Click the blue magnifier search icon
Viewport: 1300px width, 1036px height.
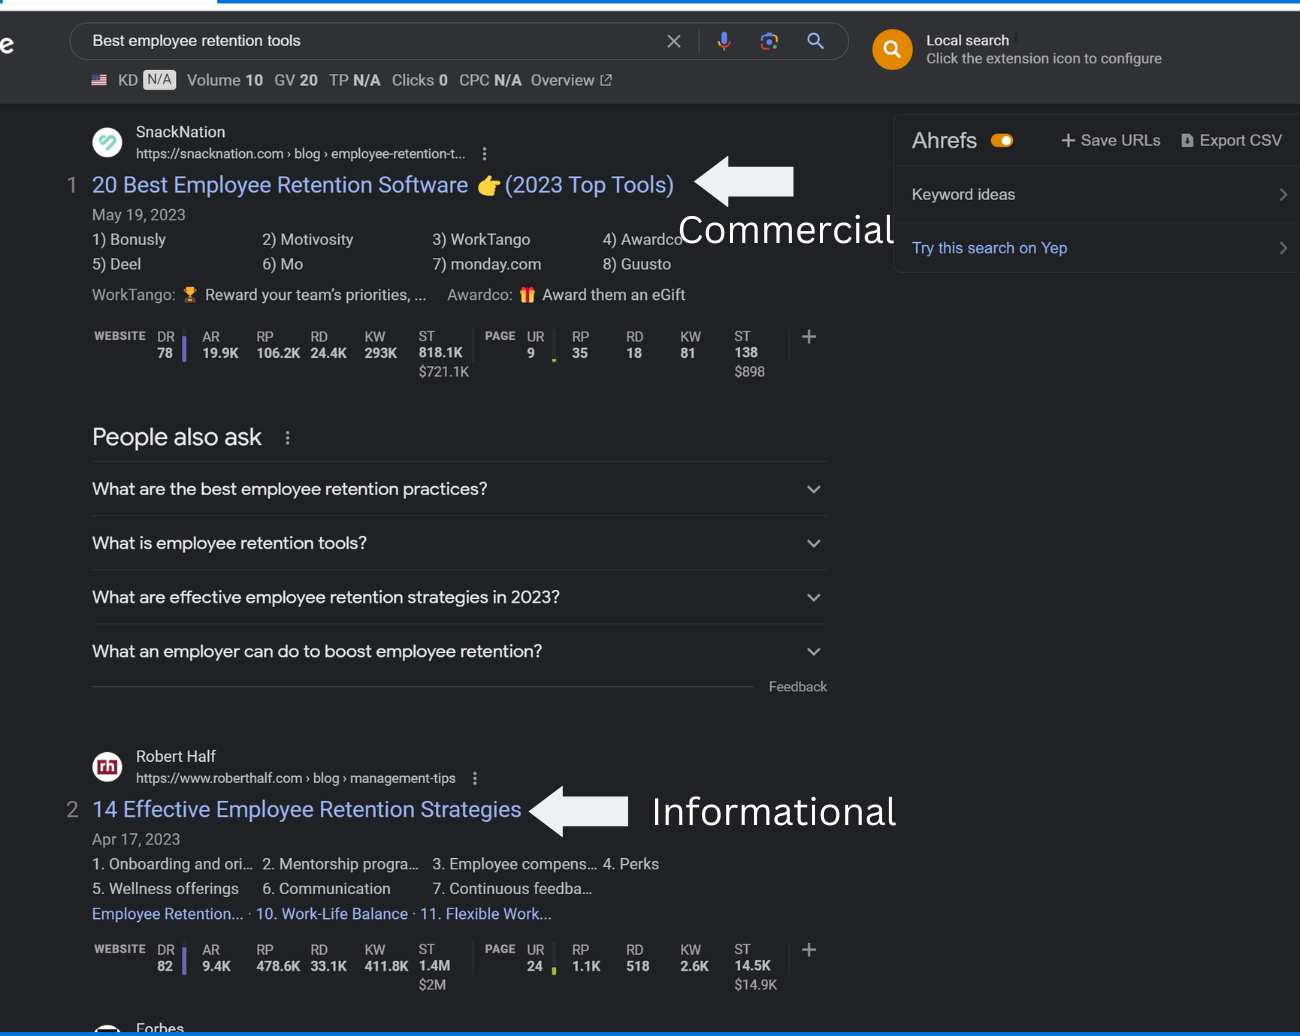(816, 41)
